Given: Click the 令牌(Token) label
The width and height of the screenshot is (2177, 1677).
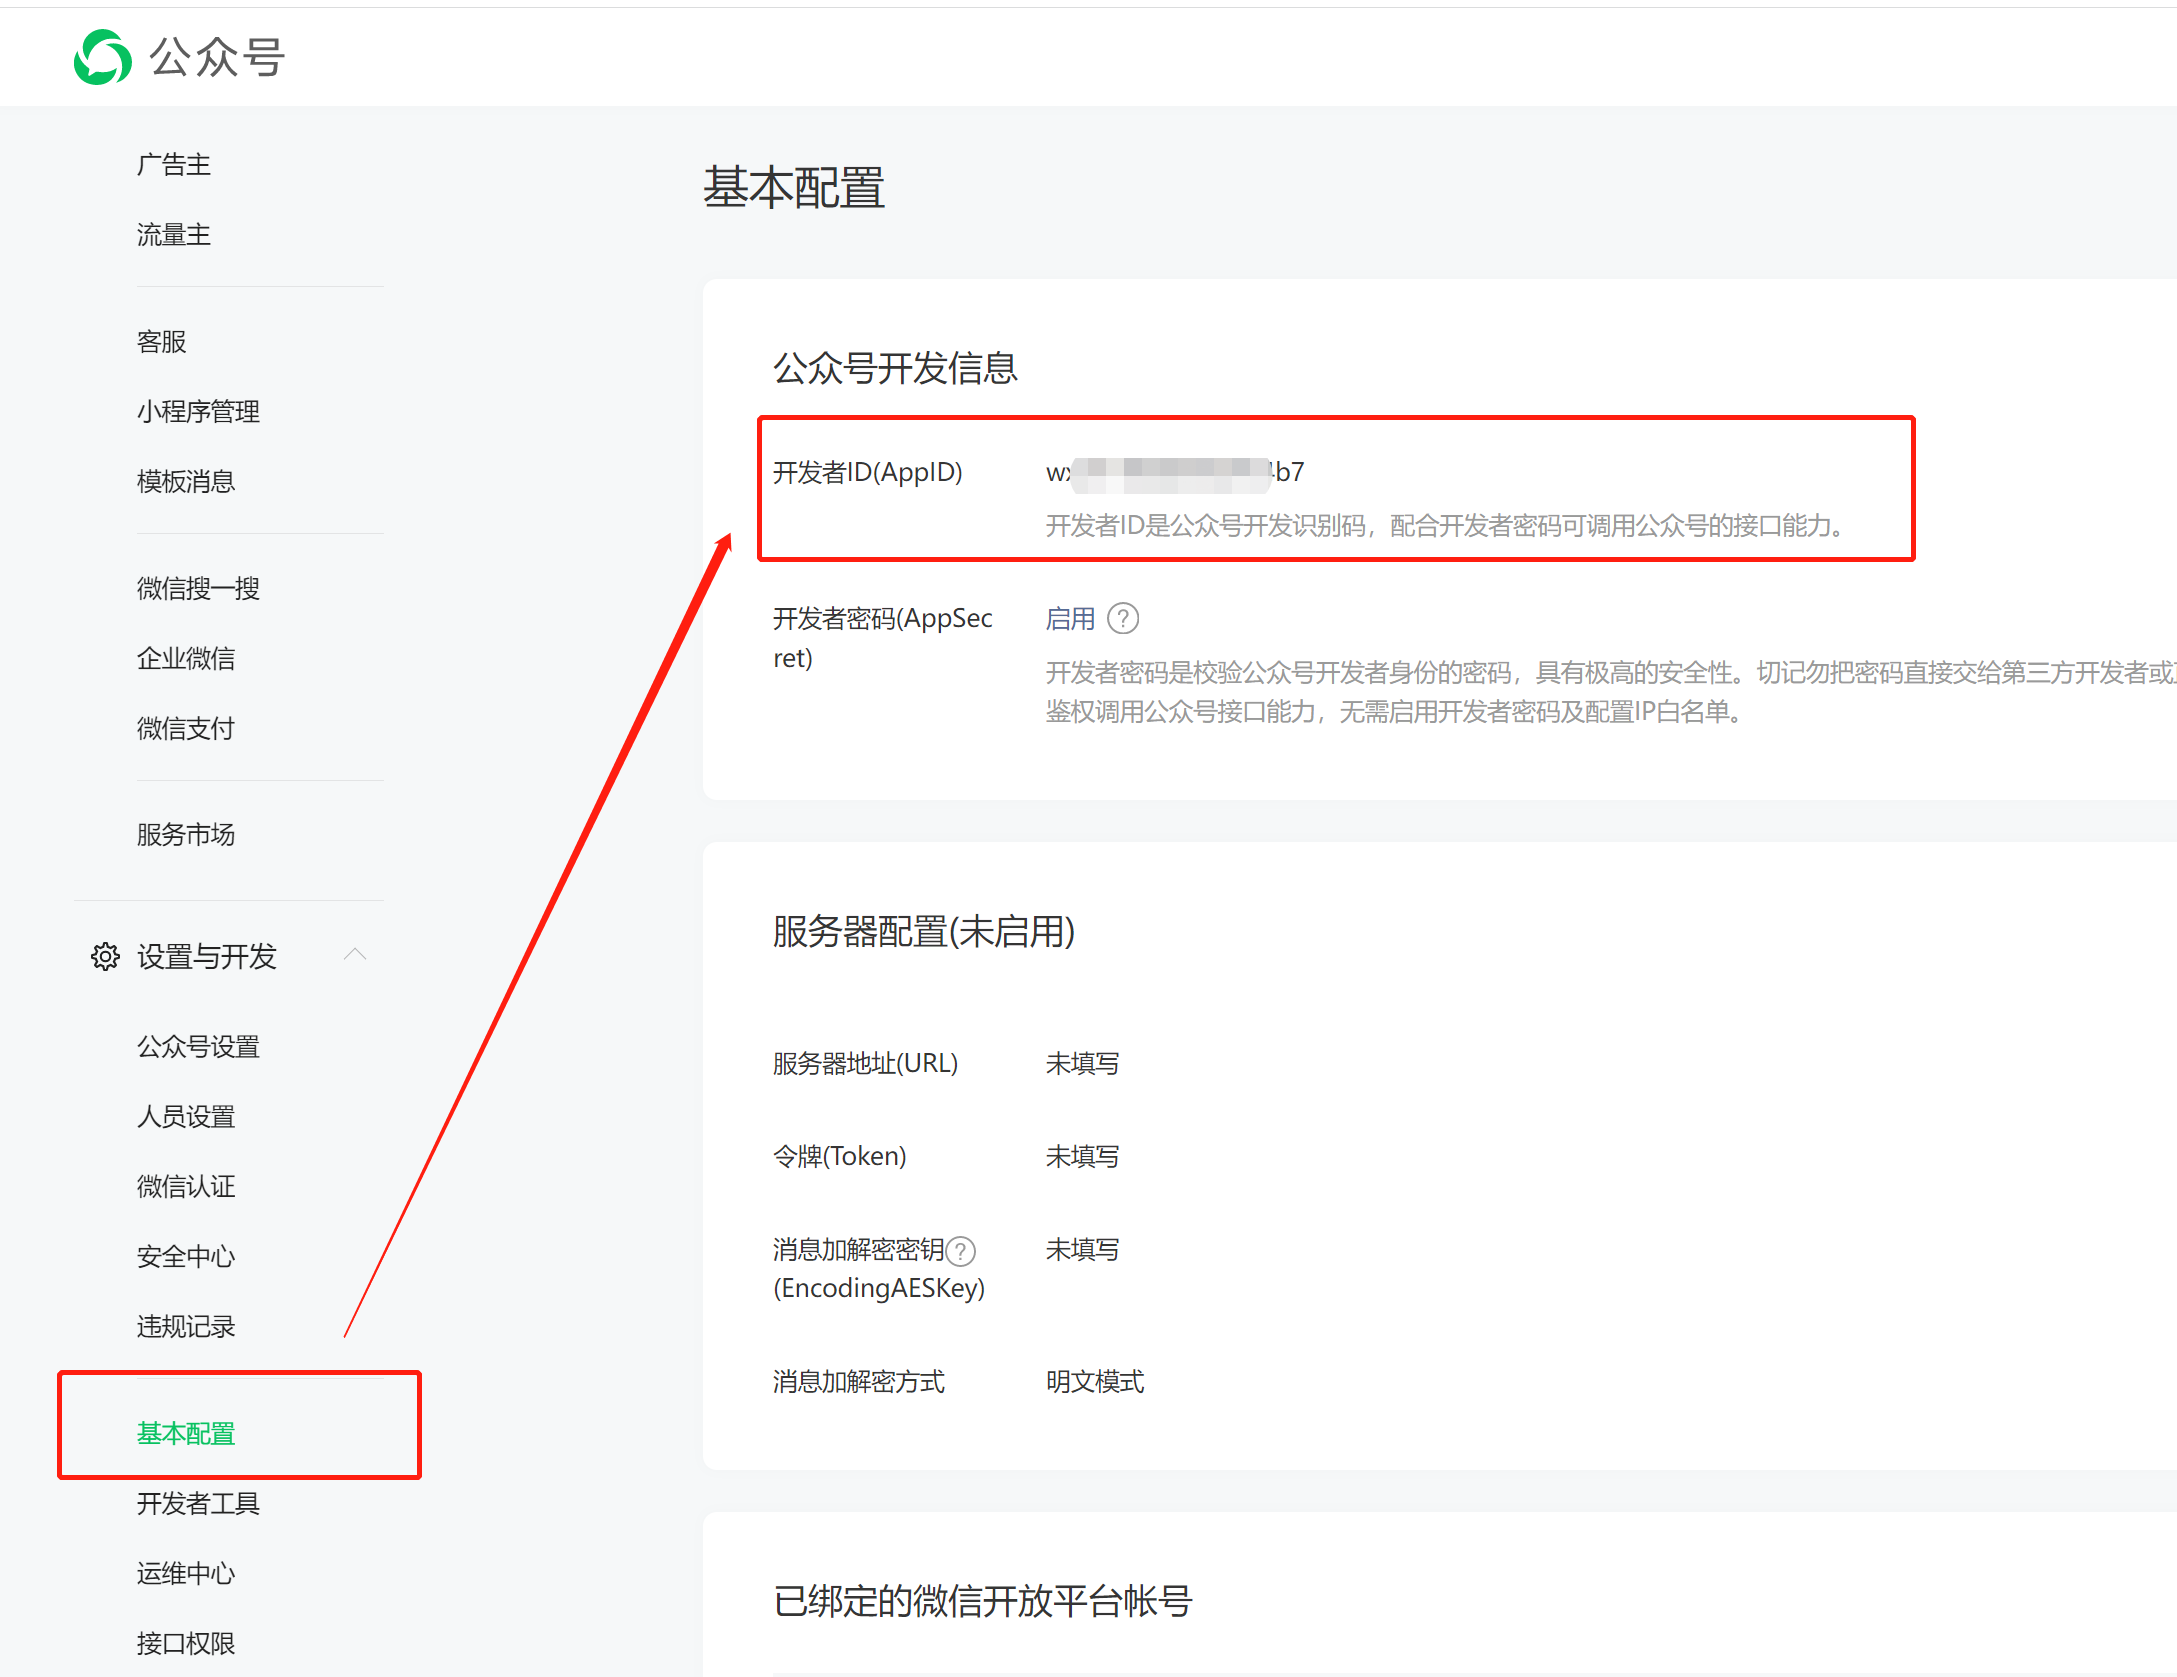Looking at the screenshot, I should tap(840, 1157).
